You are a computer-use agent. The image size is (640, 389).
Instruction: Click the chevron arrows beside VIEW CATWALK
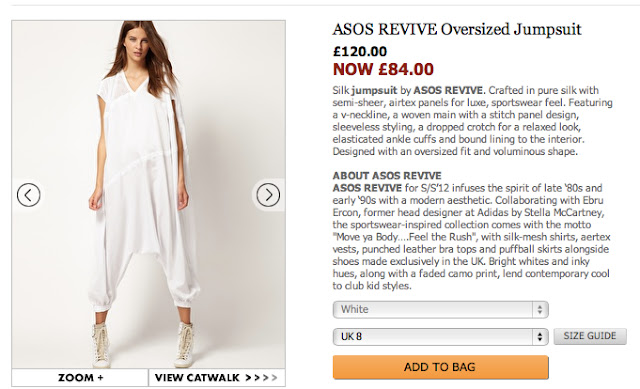click(x=261, y=378)
